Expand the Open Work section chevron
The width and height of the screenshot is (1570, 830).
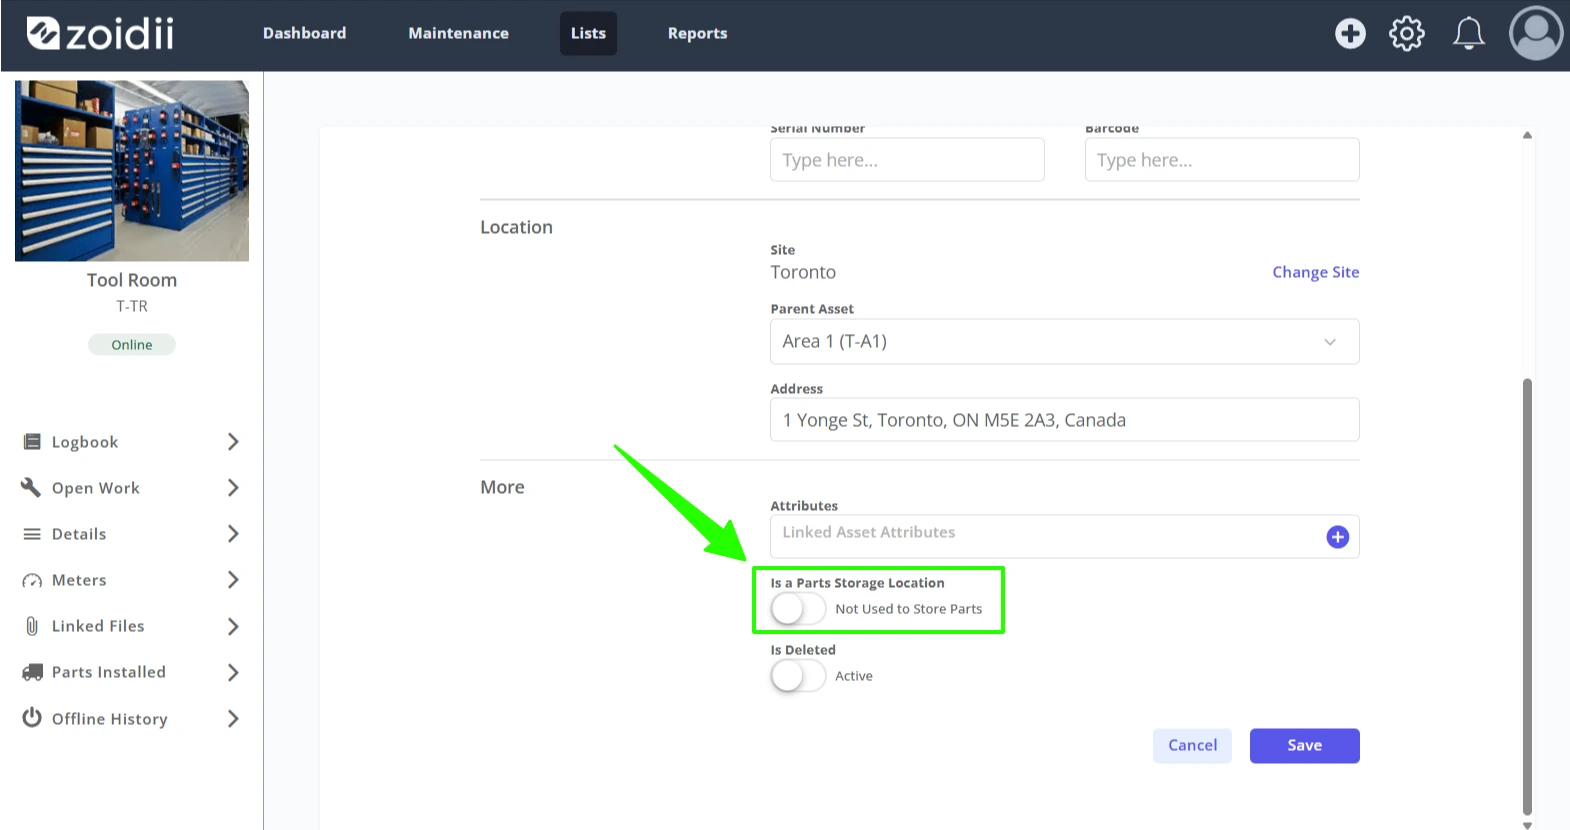[233, 488]
